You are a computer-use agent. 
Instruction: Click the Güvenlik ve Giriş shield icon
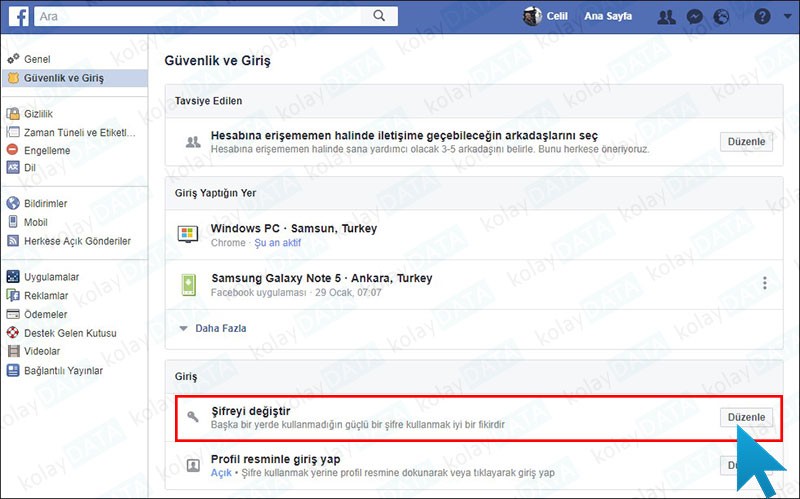(13, 78)
